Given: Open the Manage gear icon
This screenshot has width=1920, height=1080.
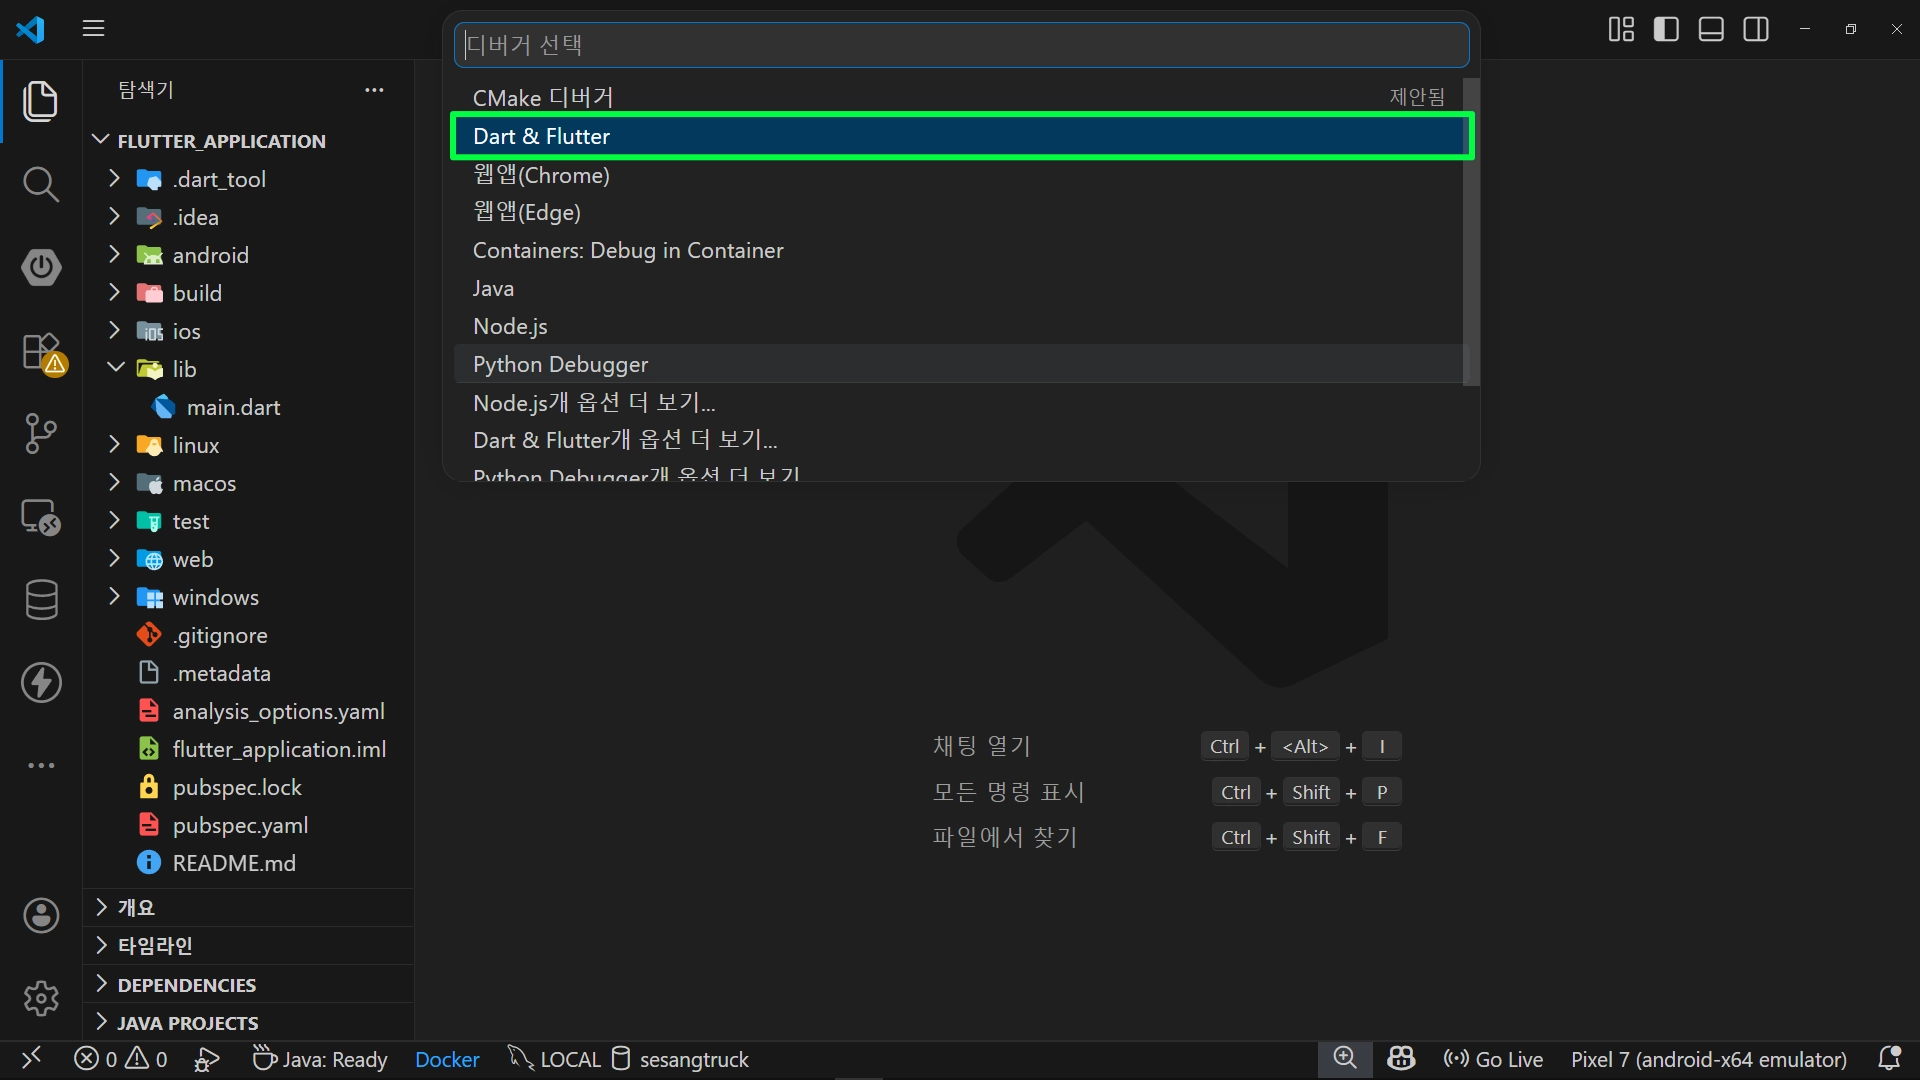Looking at the screenshot, I should pos(40,997).
